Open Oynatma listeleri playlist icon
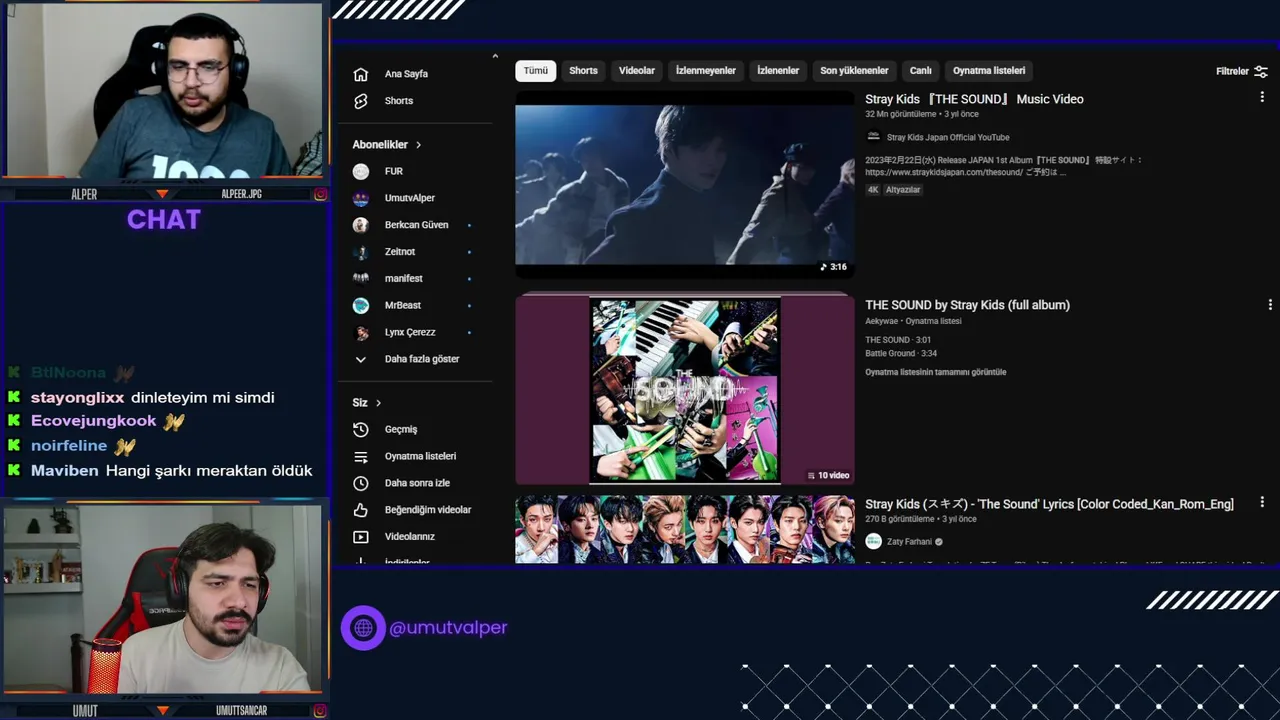This screenshot has width=1280, height=720. pyautogui.click(x=361, y=456)
